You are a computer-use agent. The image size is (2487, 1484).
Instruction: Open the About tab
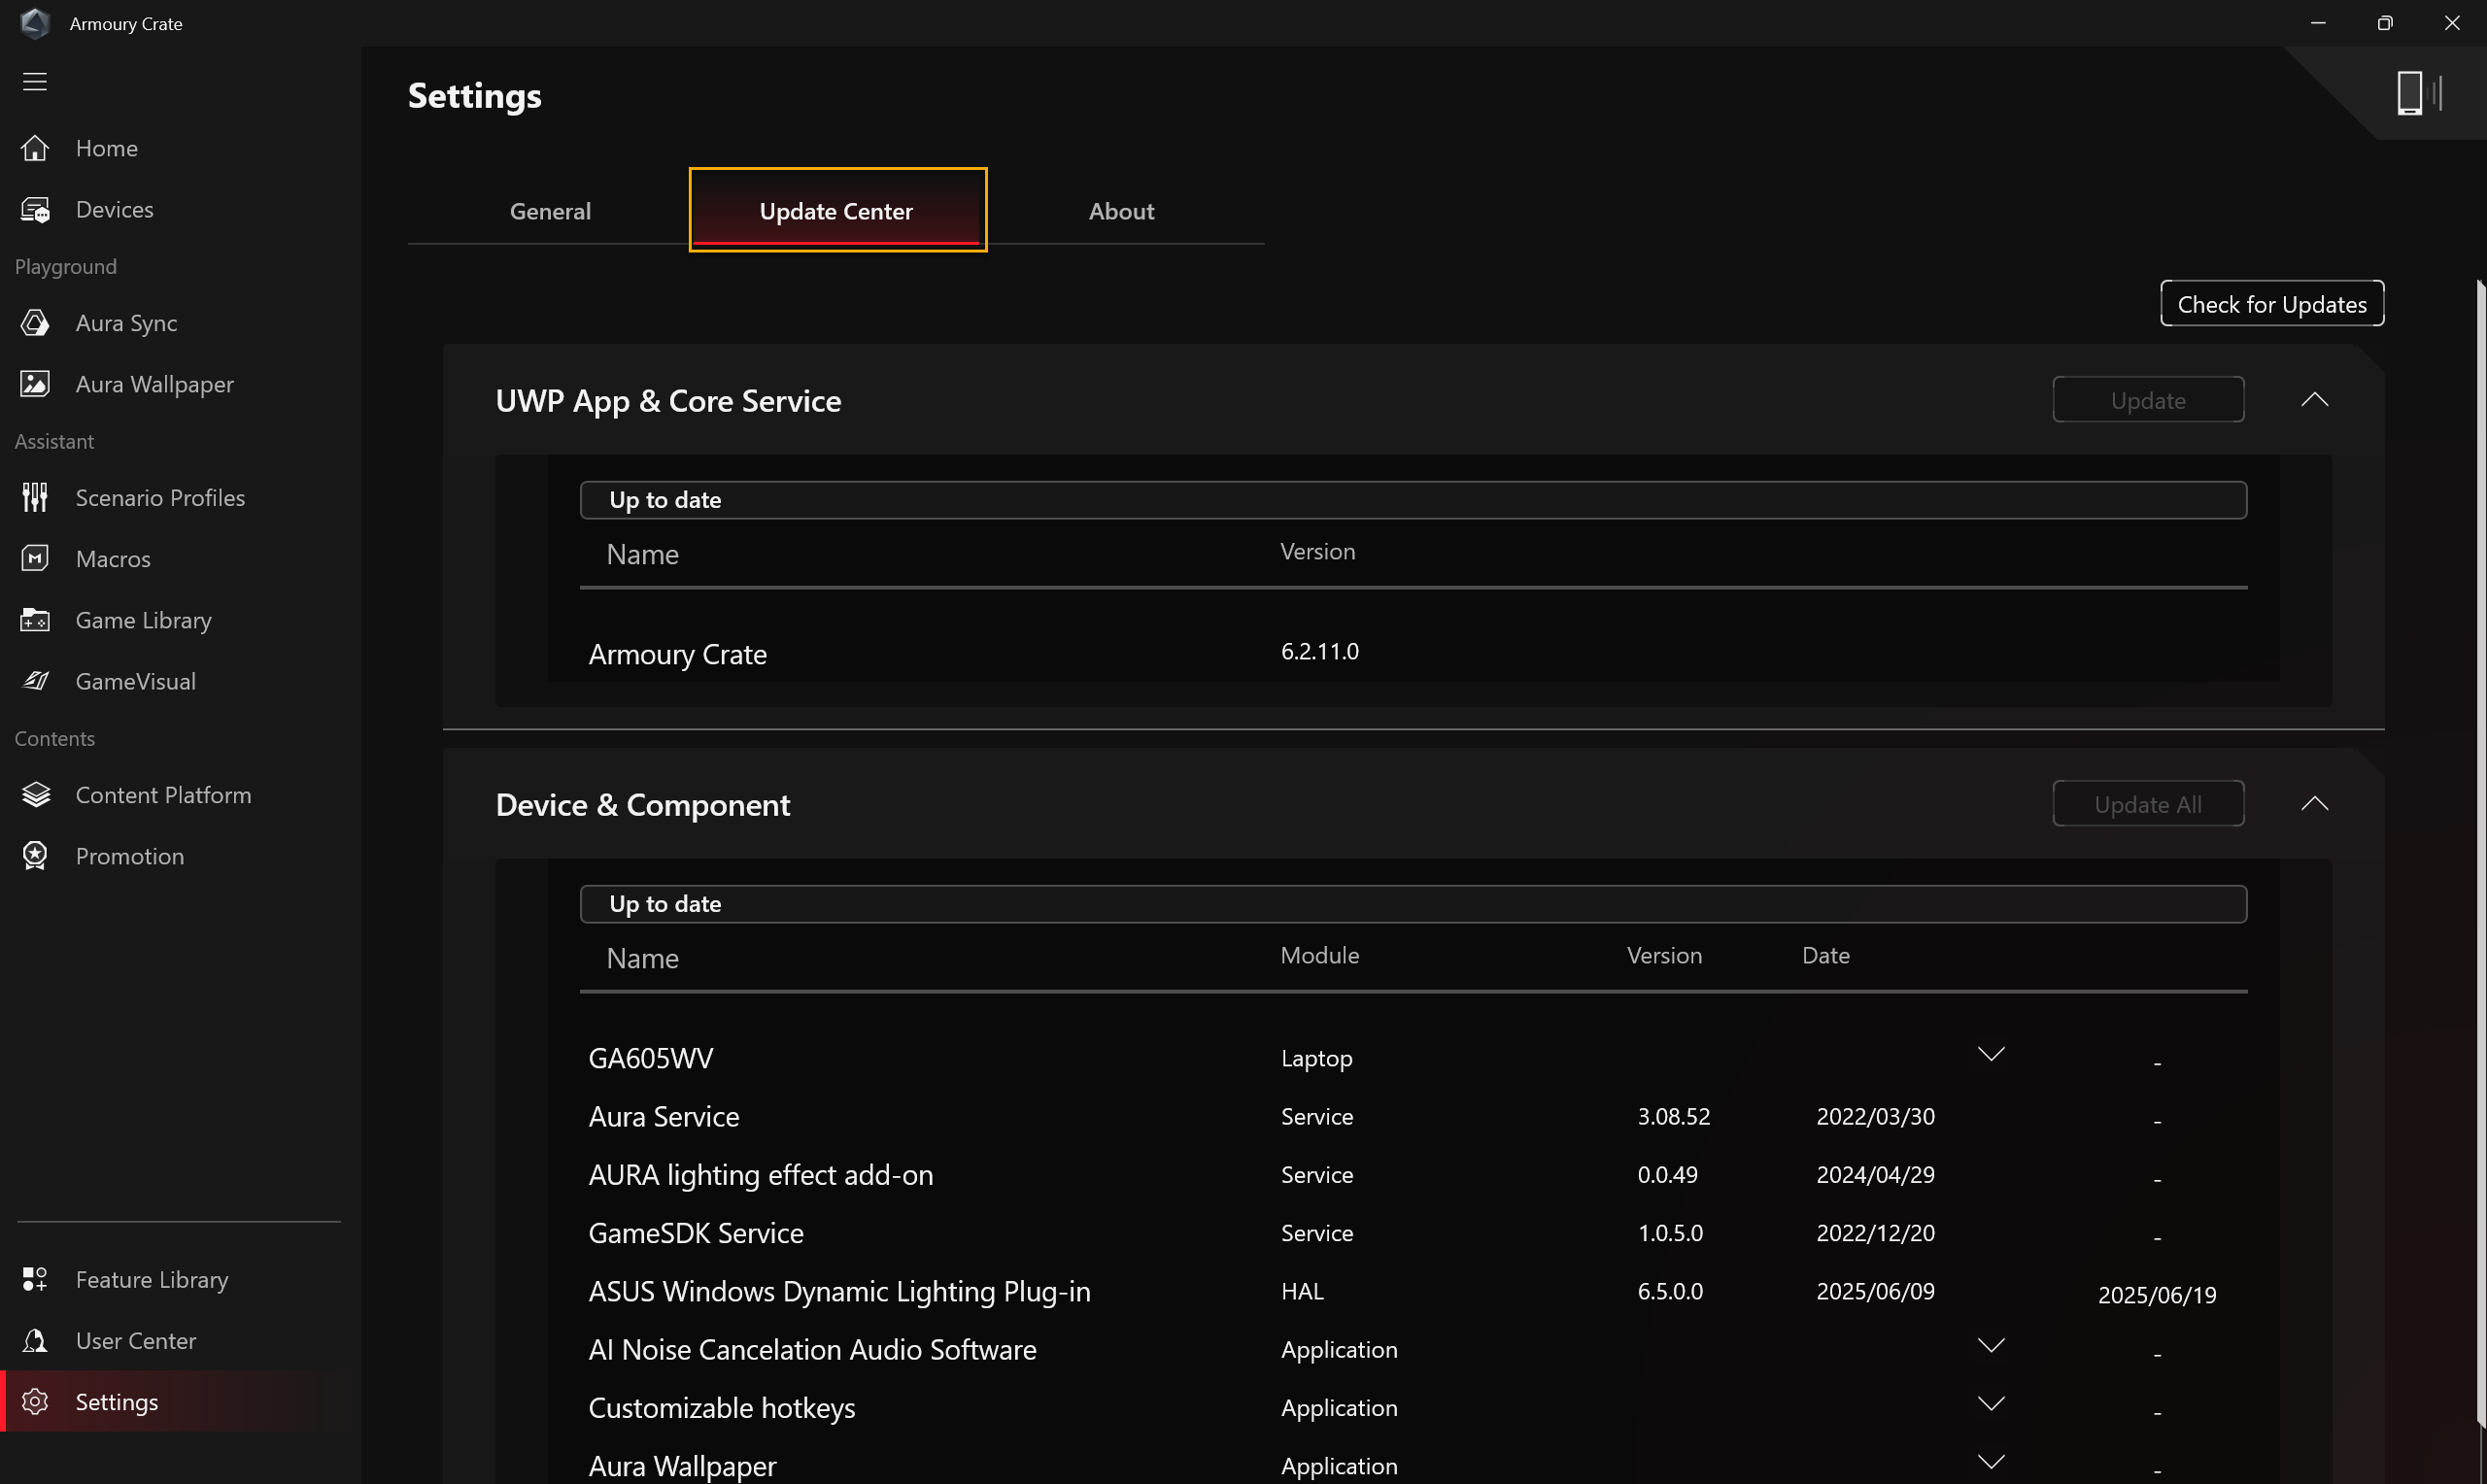[1121, 211]
